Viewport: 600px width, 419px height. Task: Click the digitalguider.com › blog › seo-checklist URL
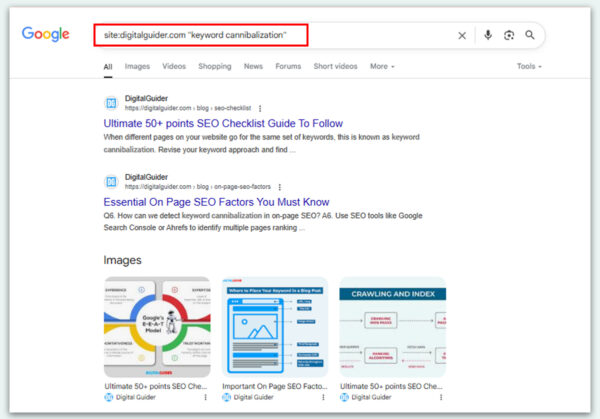point(188,108)
